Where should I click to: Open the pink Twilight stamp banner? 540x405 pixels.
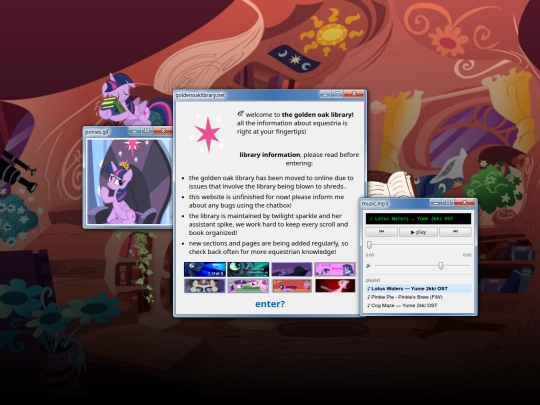pos(335,269)
